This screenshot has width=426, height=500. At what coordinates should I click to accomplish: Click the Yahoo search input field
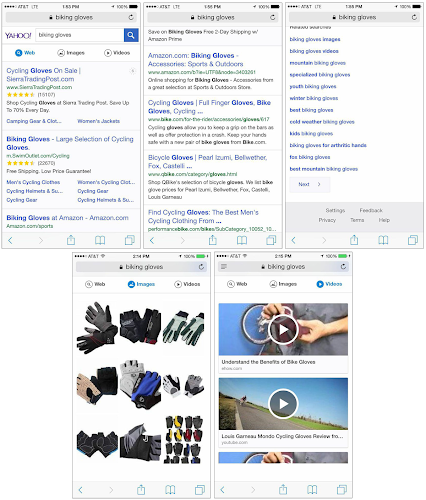click(80, 35)
